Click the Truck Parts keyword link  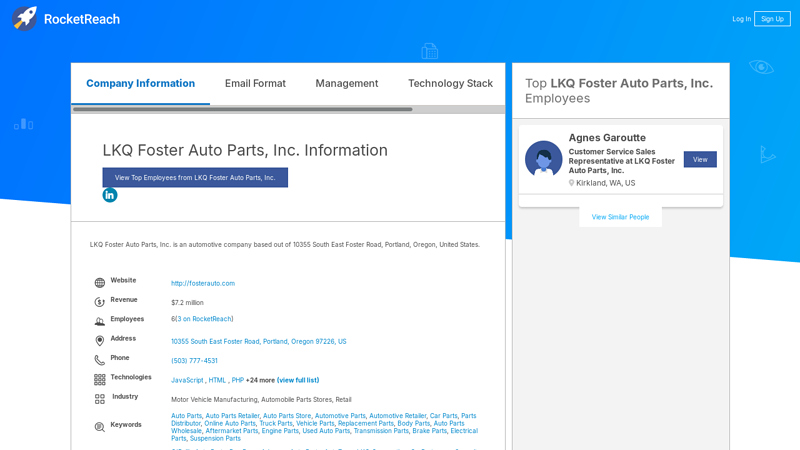276,423
